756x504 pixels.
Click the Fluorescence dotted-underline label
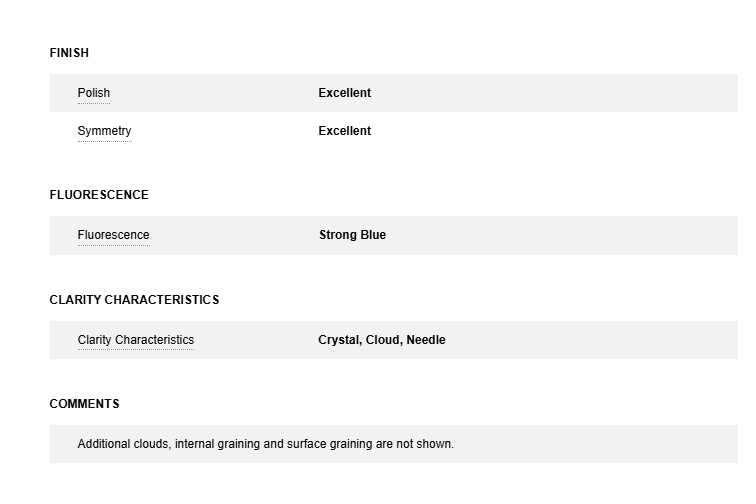coord(113,235)
